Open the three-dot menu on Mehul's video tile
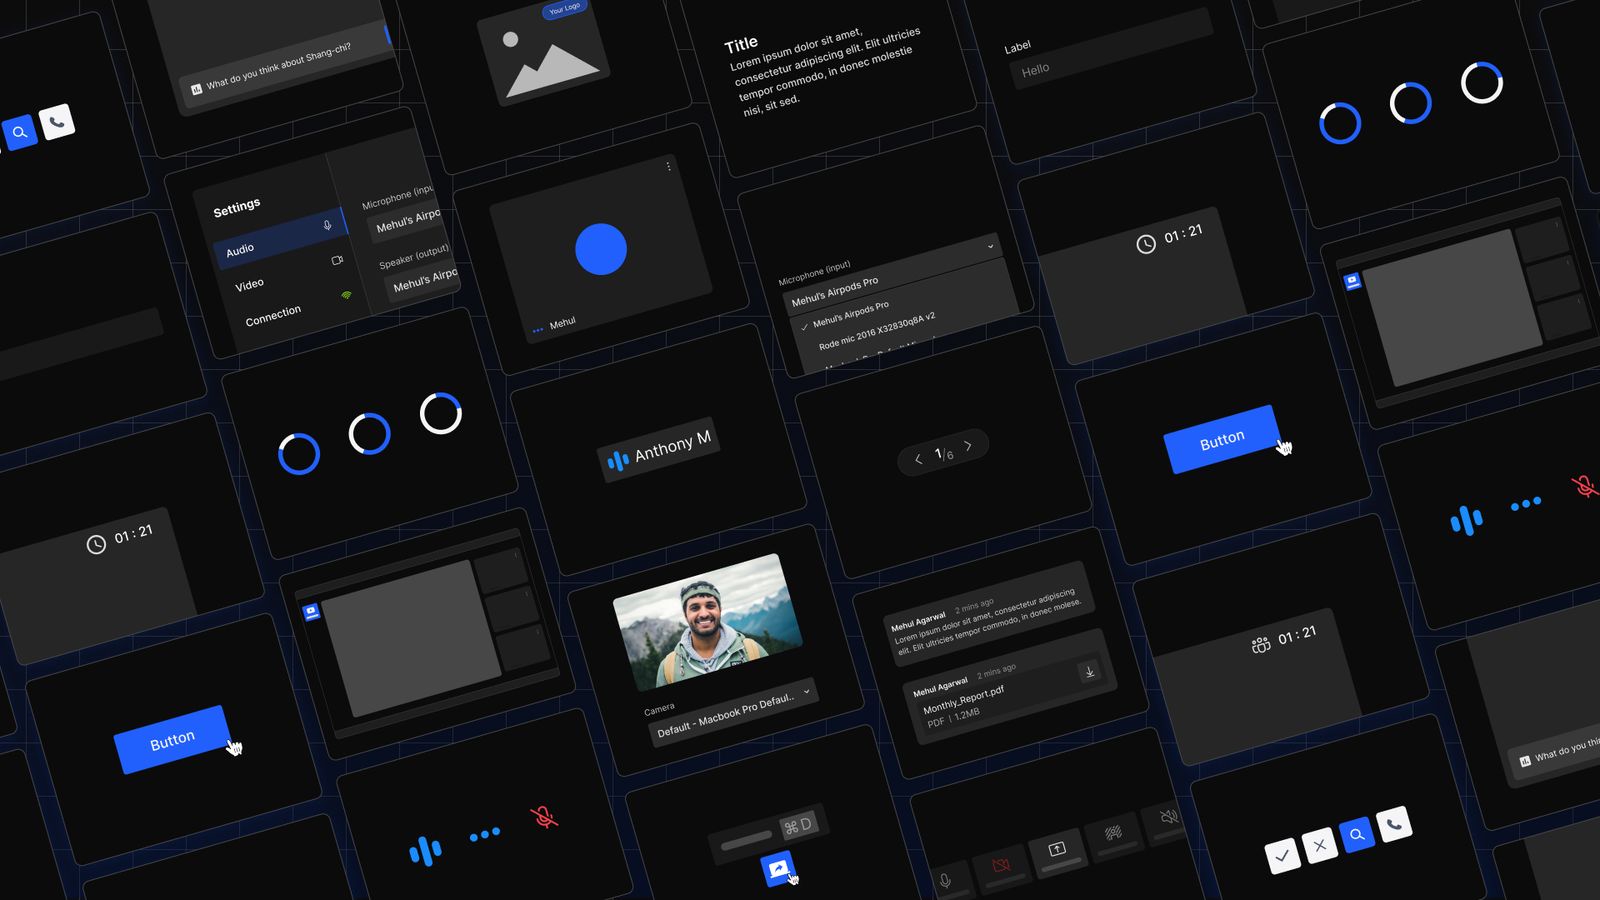 point(666,166)
